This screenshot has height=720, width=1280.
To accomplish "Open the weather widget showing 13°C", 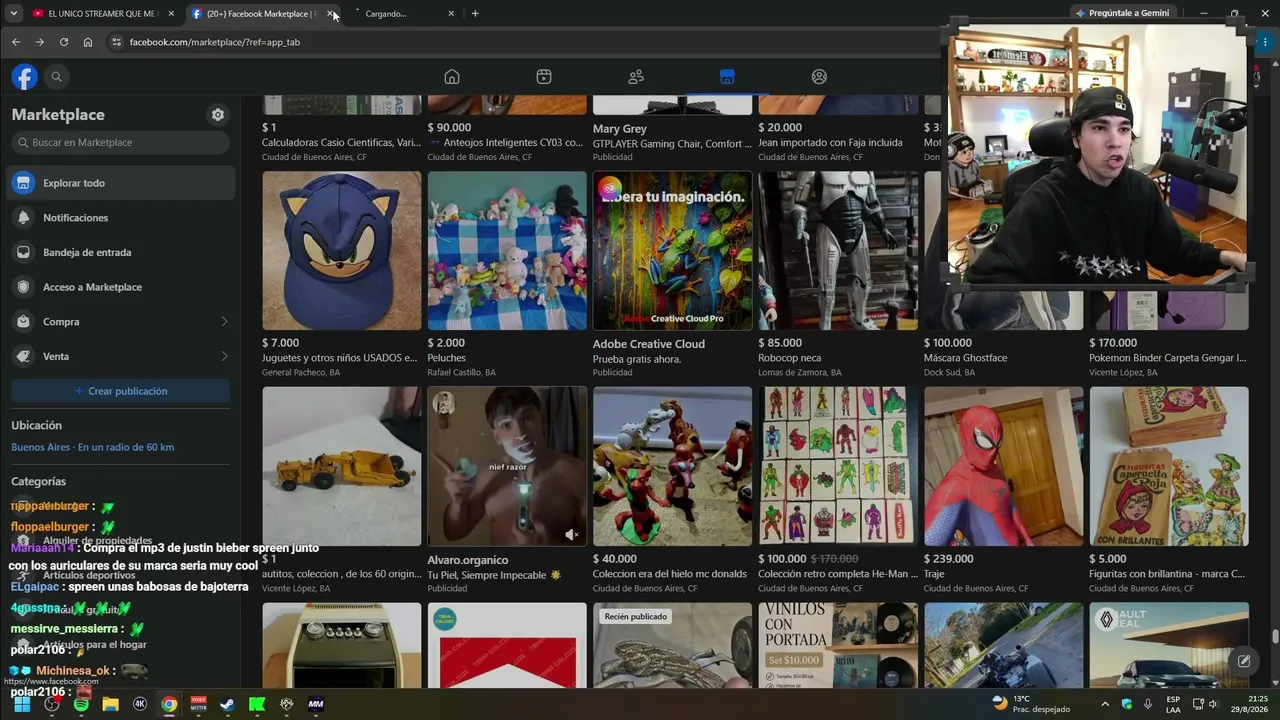I will [x=1030, y=704].
